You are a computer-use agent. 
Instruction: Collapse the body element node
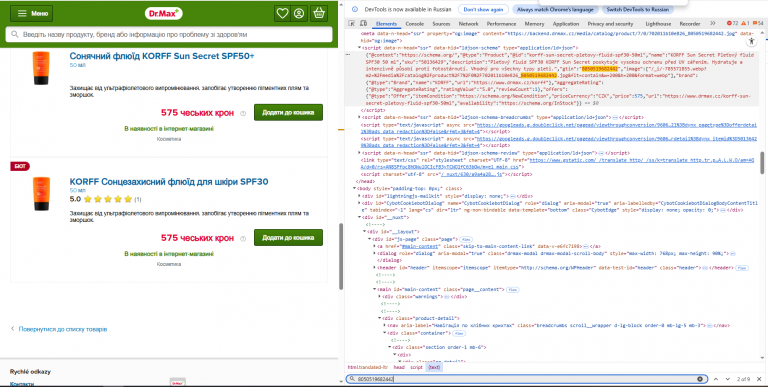pyautogui.click(x=355, y=188)
